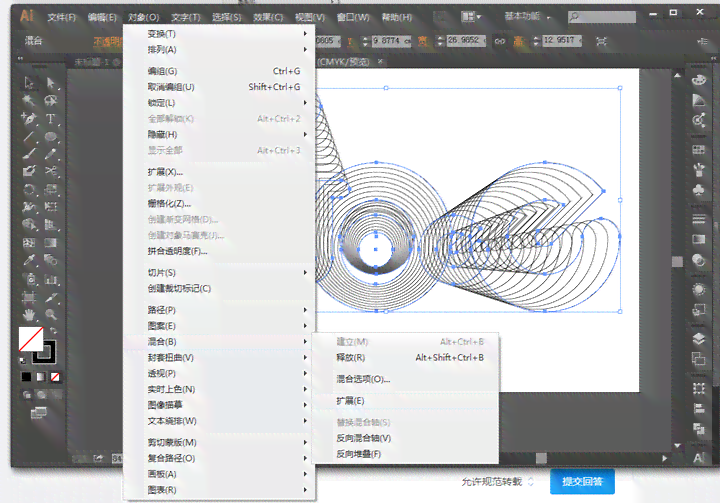Select the Paintbrush tool
Viewport: 720px width, 503px height.
[29, 153]
